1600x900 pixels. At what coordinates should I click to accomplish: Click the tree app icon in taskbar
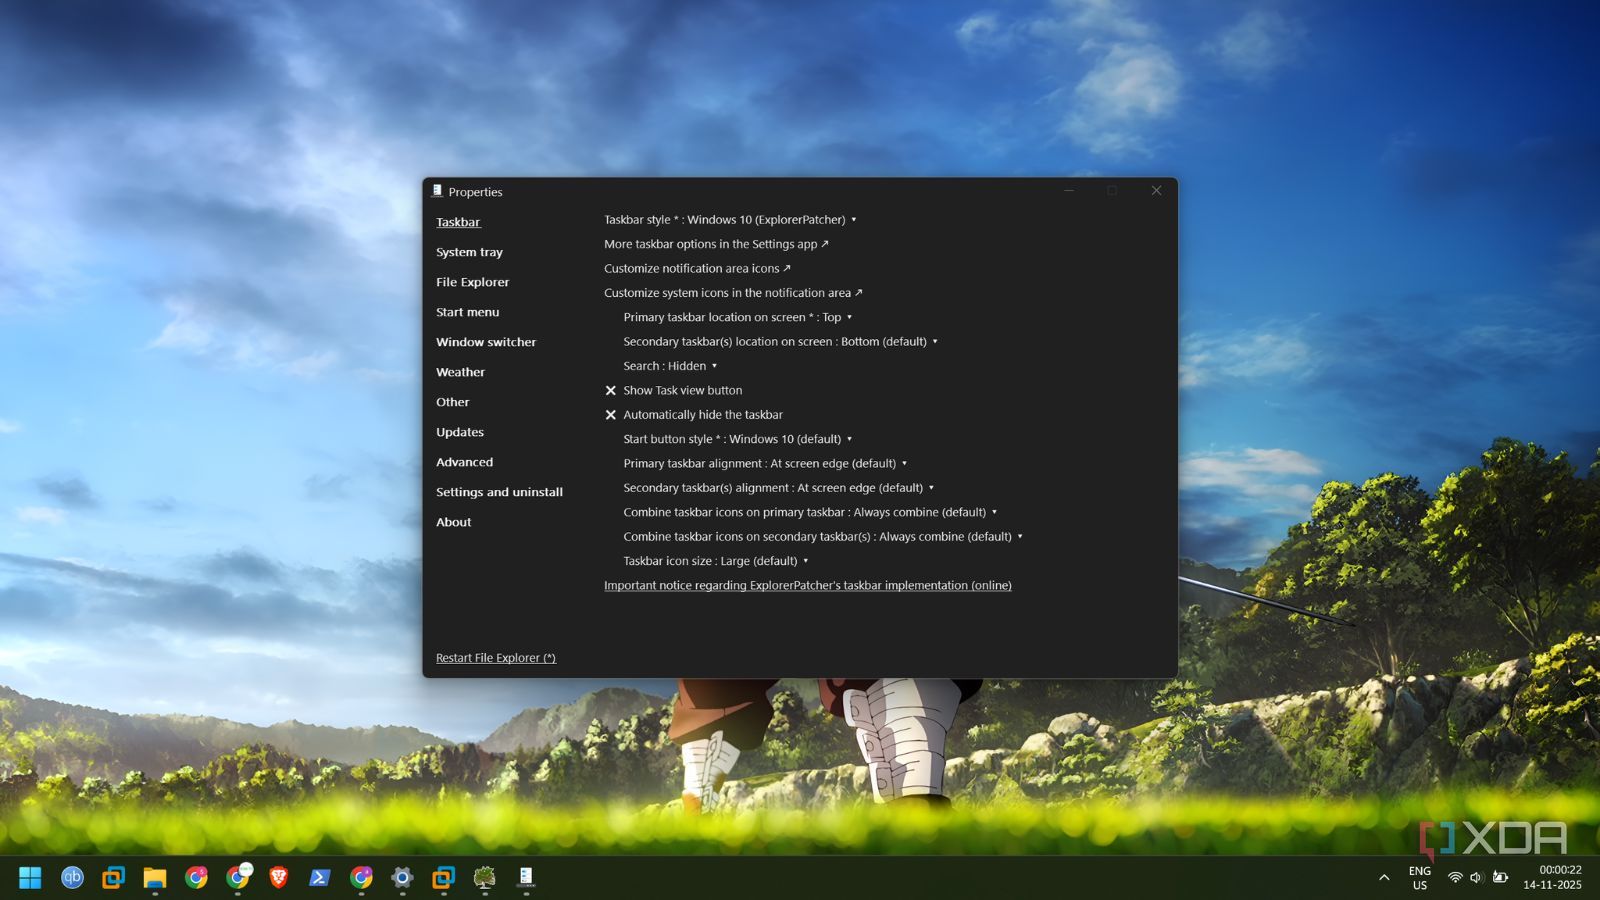pyautogui.click(x=485, y=878)
